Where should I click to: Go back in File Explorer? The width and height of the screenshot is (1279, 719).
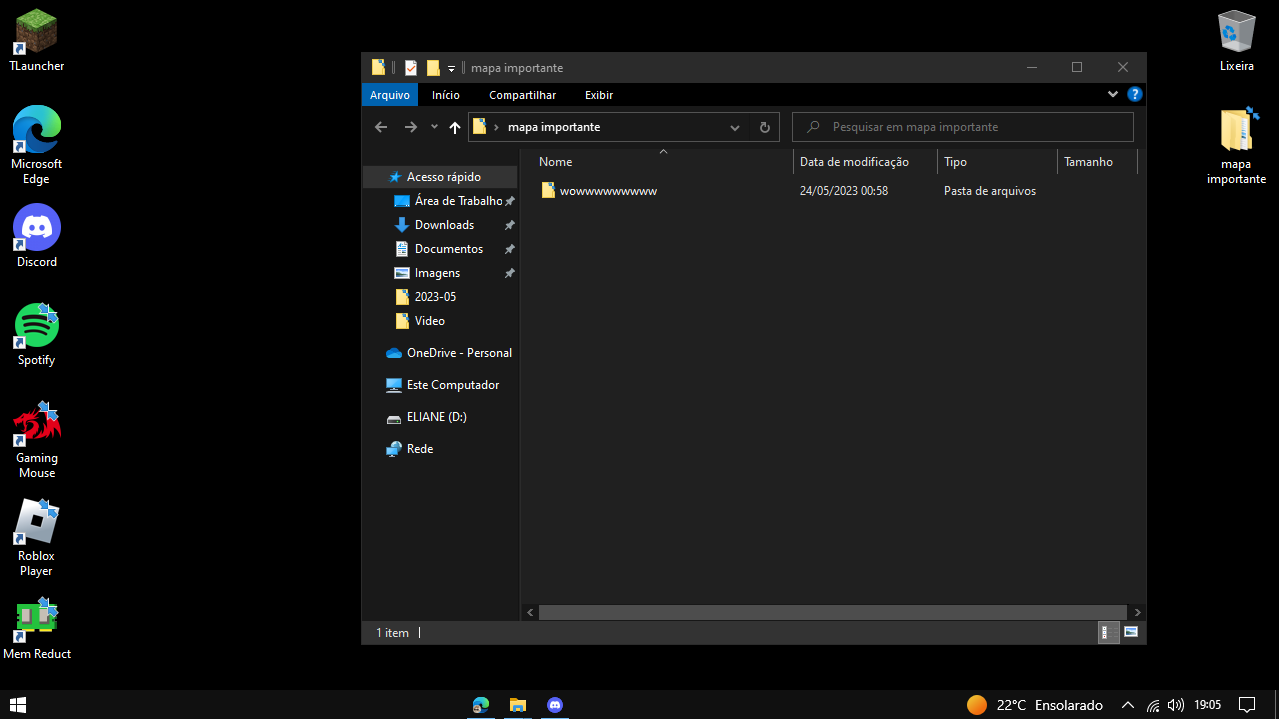(x=381, y=127)
